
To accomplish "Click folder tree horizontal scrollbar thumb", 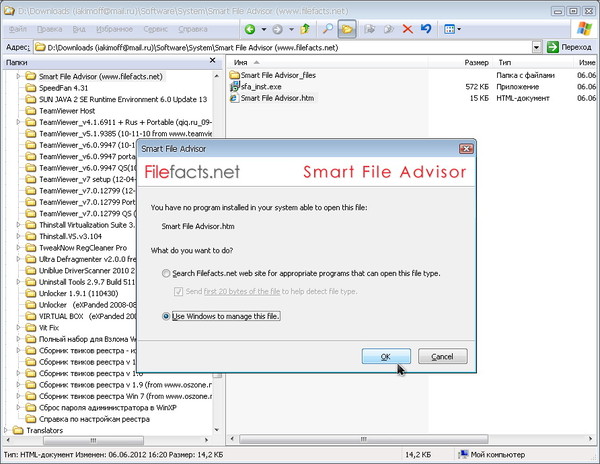I will click(x=93, y=440).
